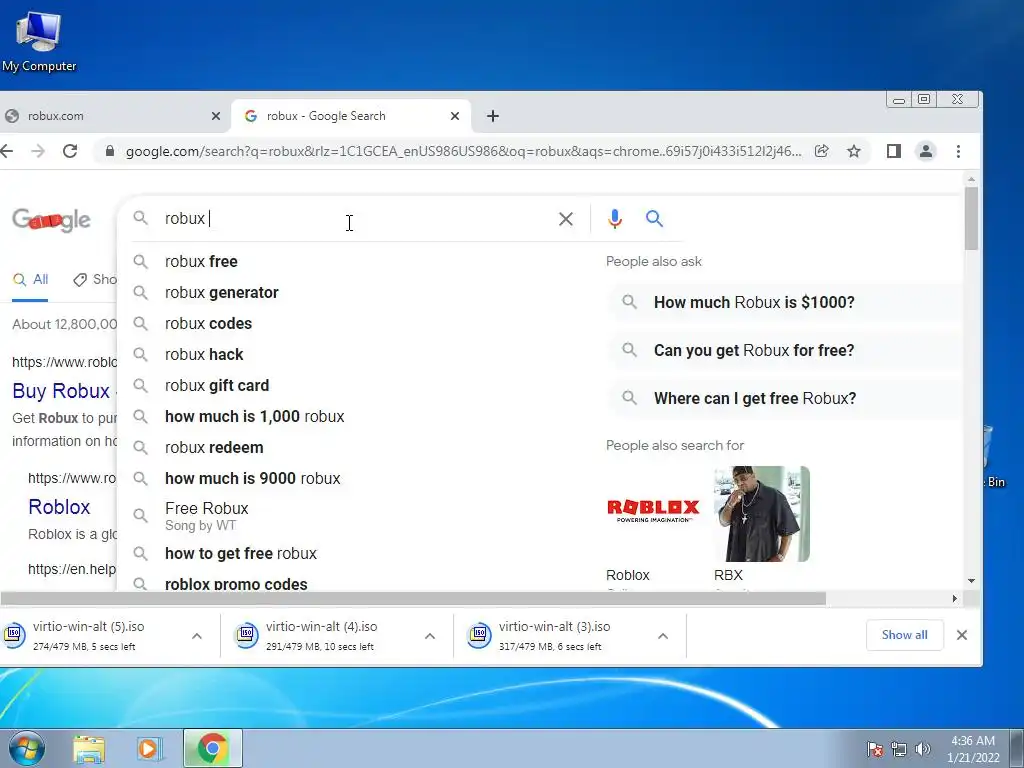Screen dimensions: 1024x768
Task: Open Can you get Robux for free?
Action: [784, 351]
